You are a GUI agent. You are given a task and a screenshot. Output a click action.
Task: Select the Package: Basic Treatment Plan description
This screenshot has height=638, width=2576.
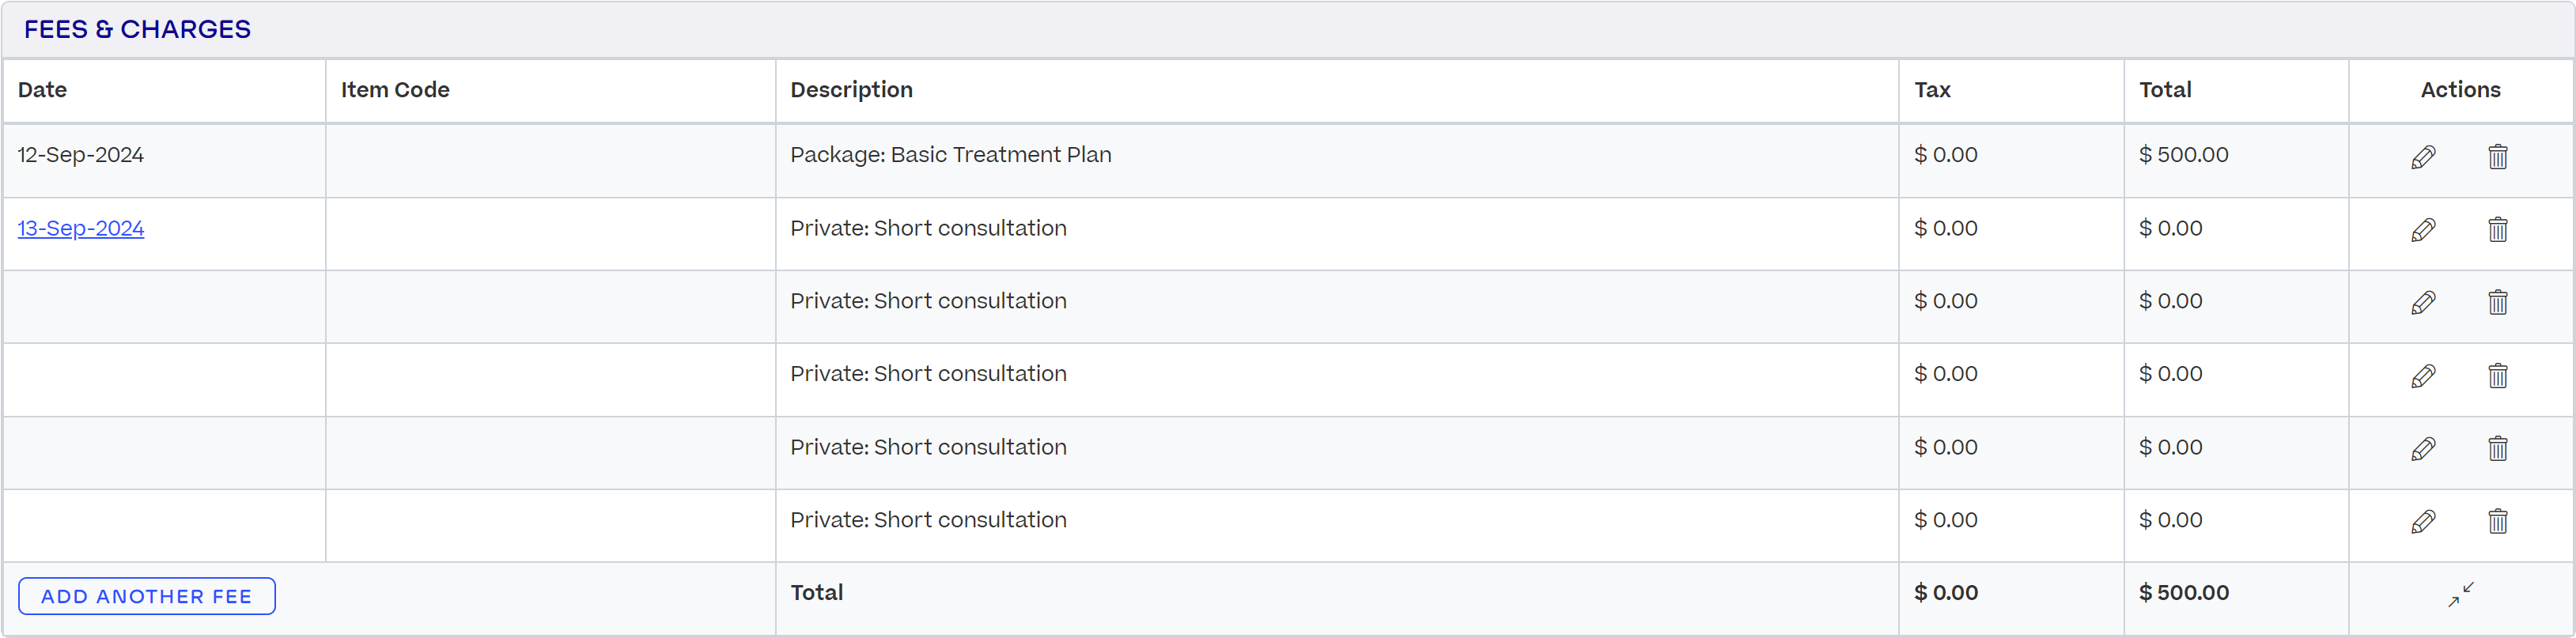coord(950,155)
